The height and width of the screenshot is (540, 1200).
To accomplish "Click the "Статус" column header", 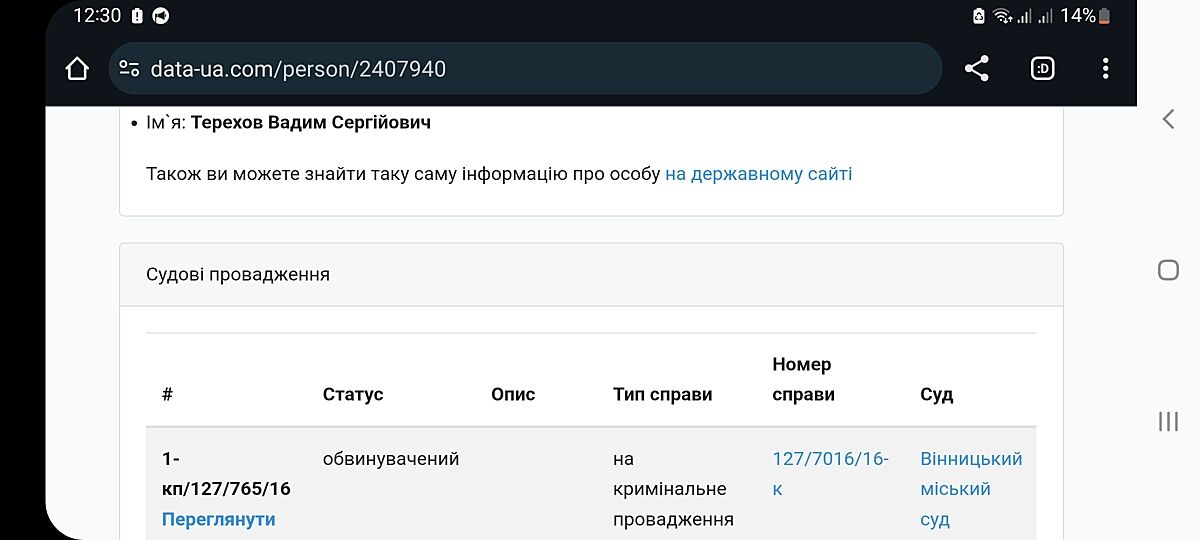I will [353, 394].
